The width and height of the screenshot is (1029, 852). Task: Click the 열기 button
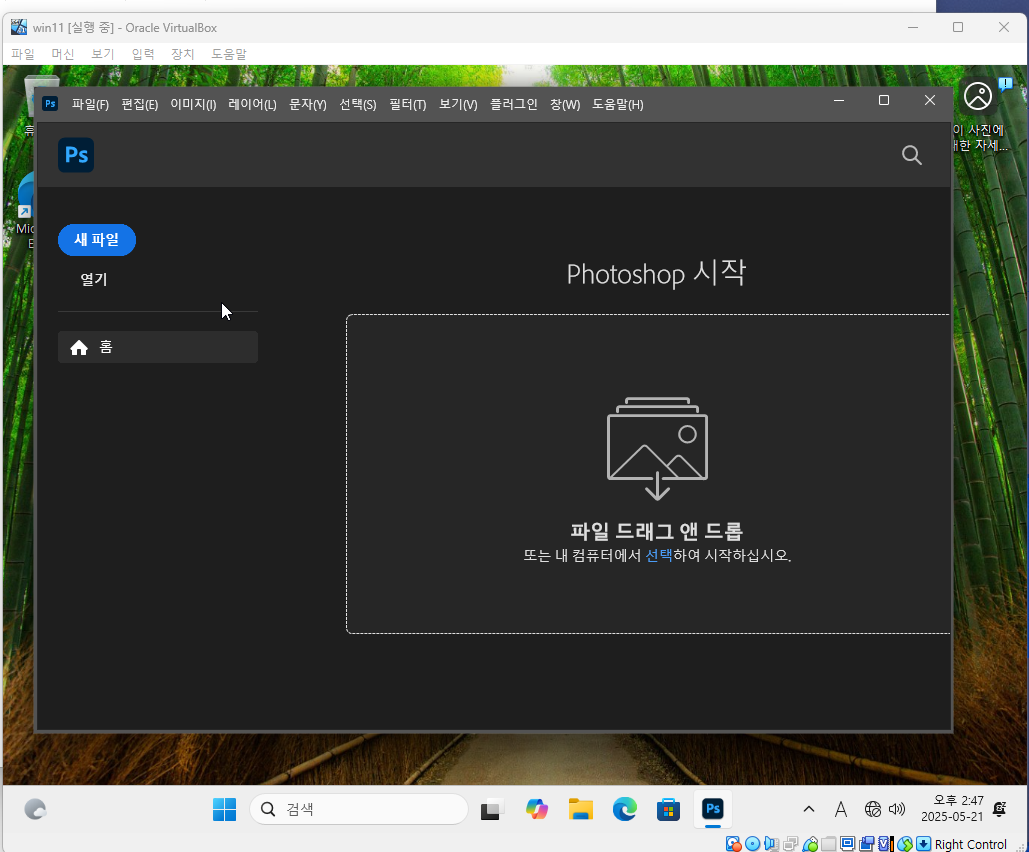[x=94, y=280]
